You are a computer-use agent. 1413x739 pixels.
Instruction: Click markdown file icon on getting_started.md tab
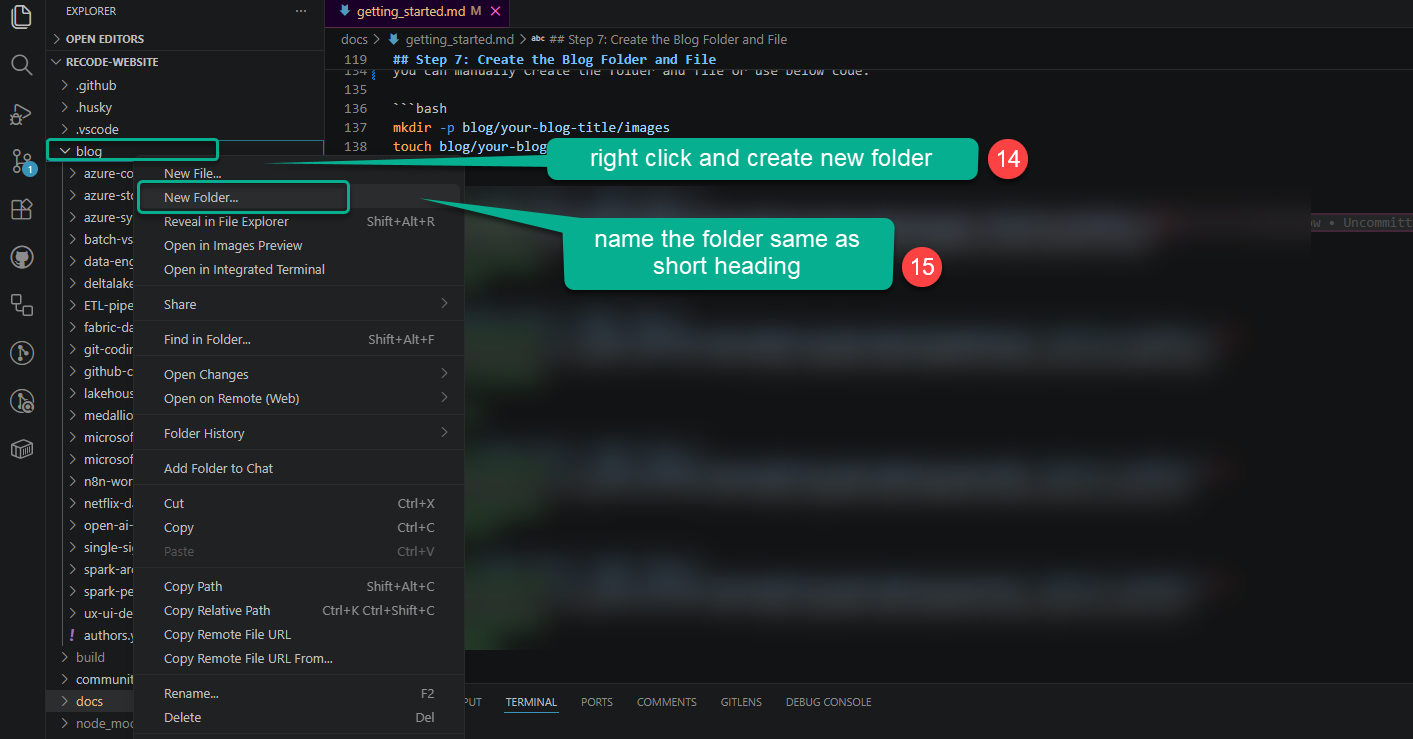click(x=345, y=11)
